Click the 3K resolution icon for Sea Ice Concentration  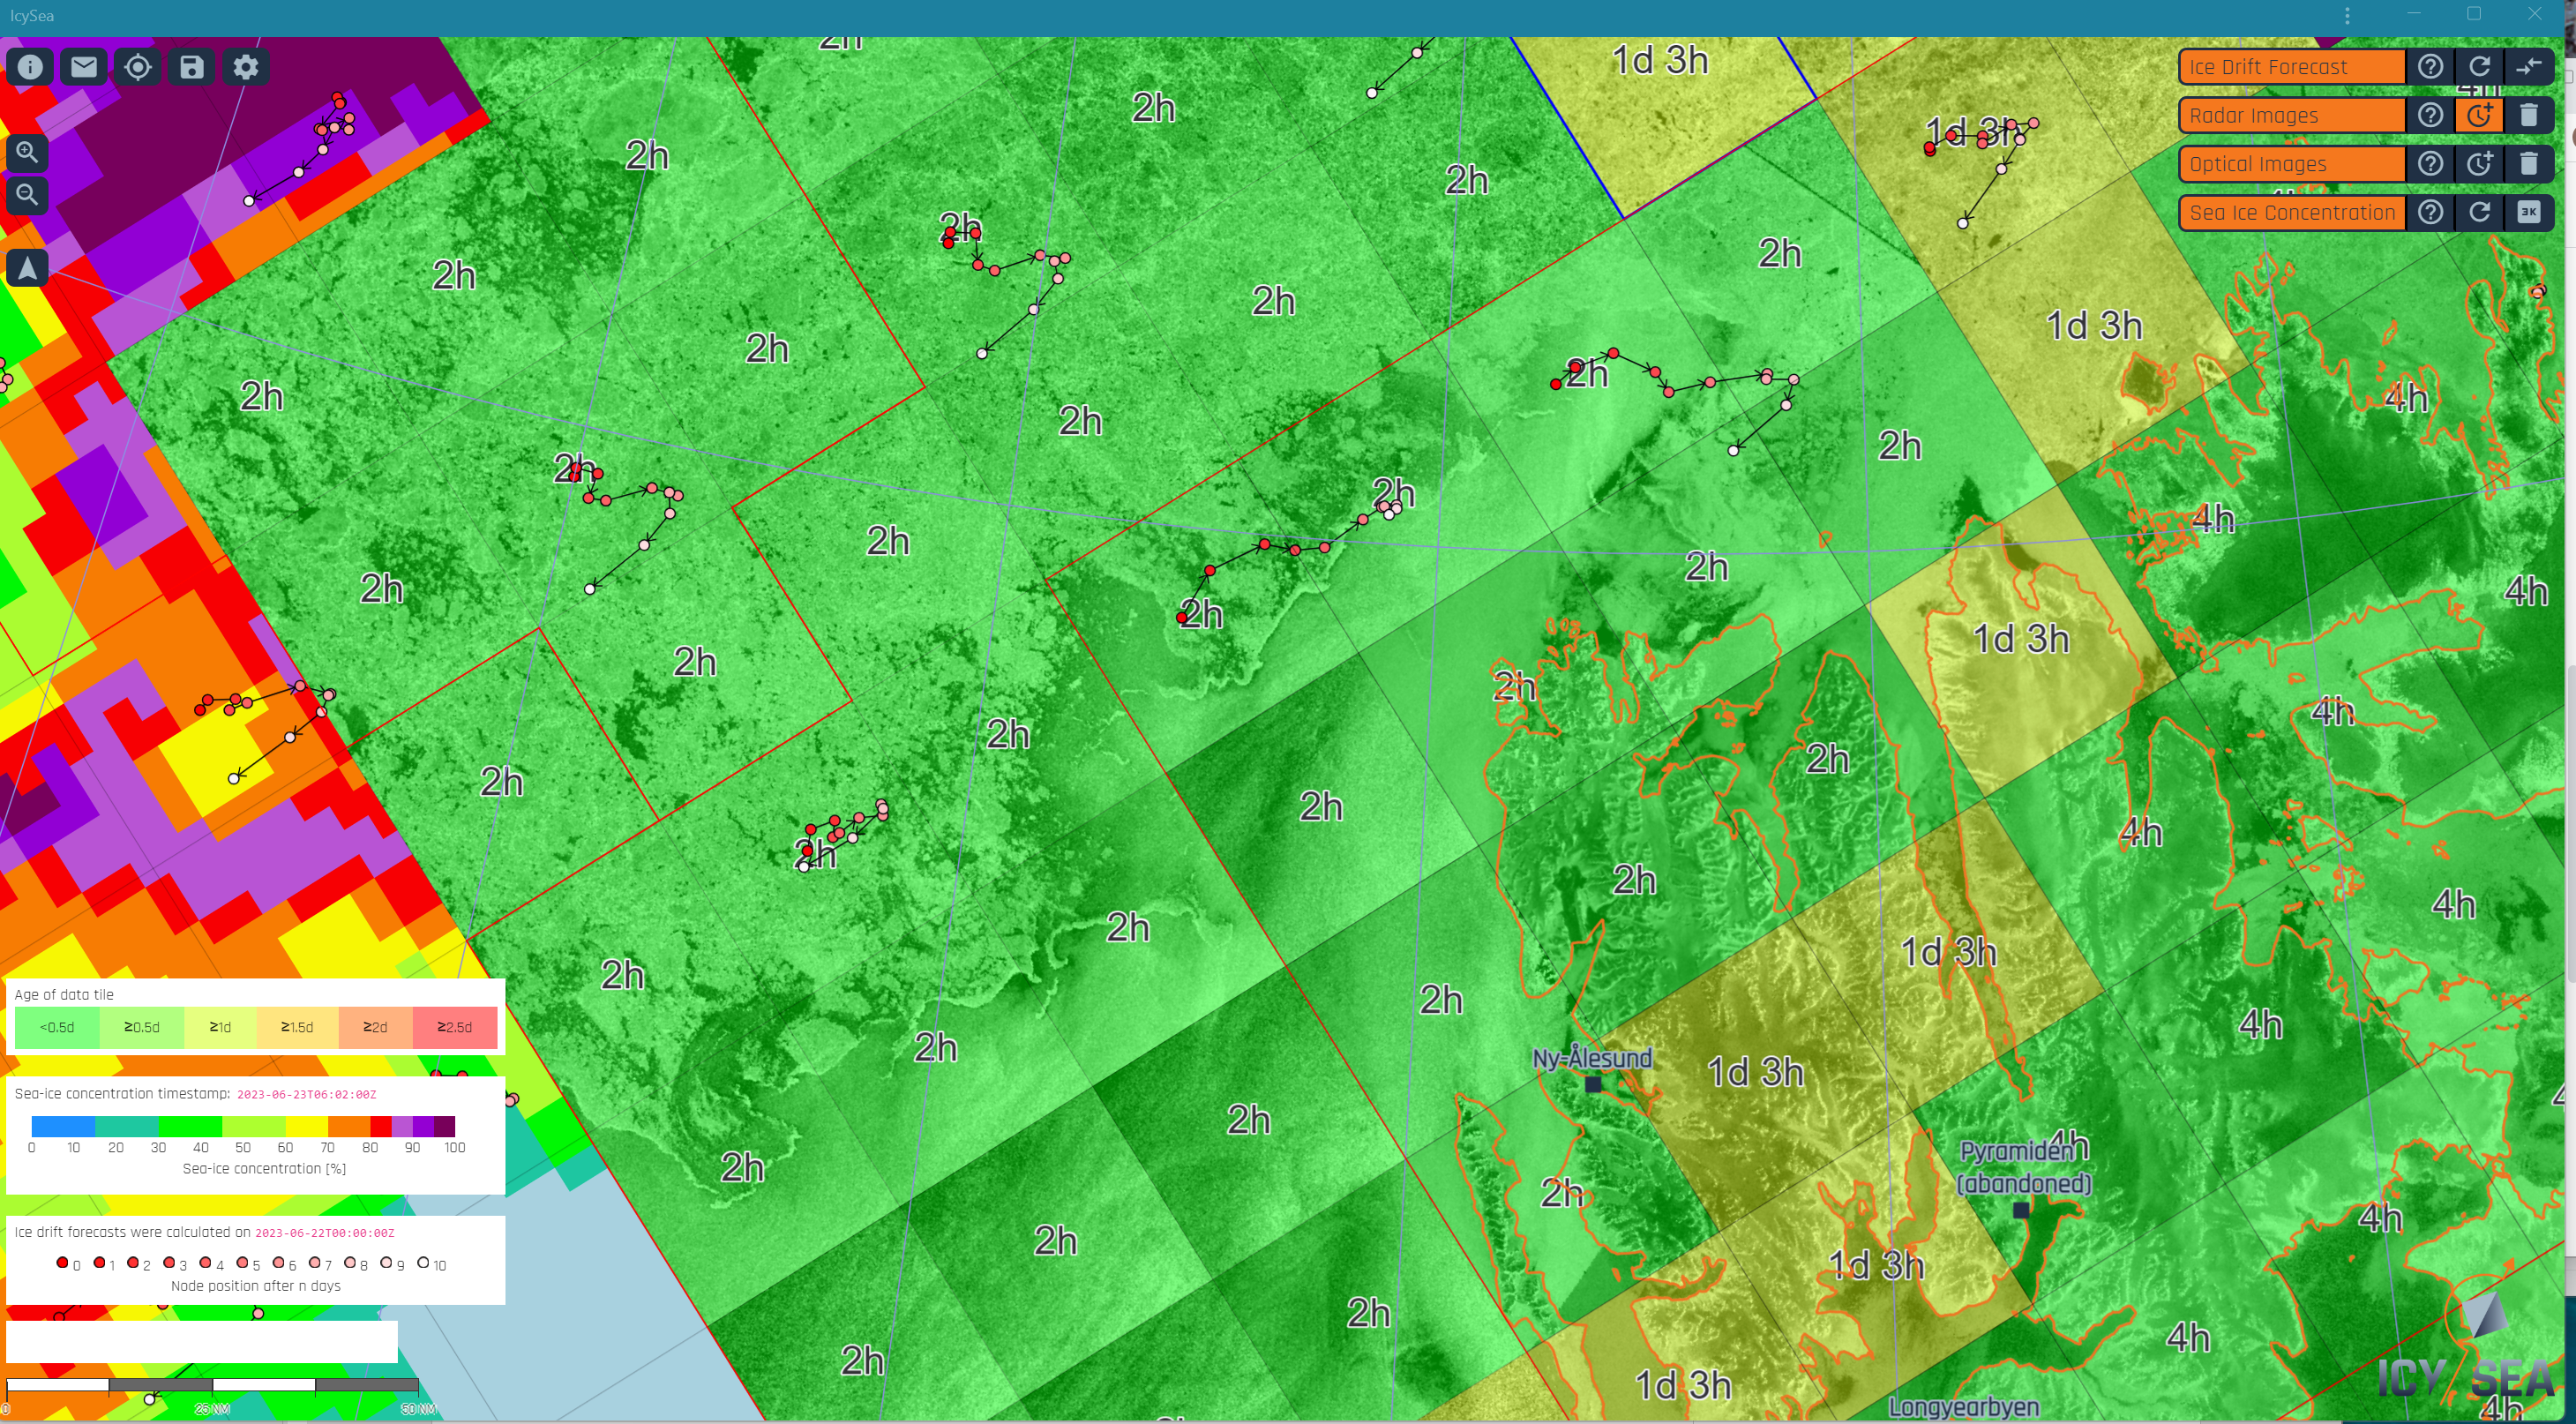pyautogui.click(x=2528, y=212)
